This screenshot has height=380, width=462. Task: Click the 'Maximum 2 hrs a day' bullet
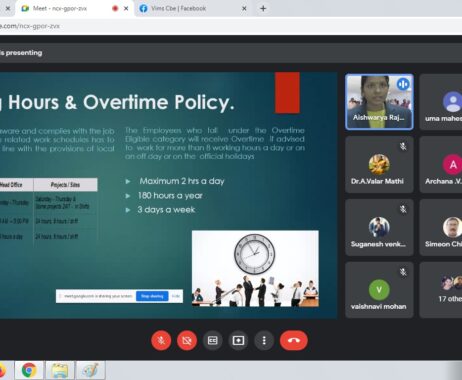coord(182,181)
